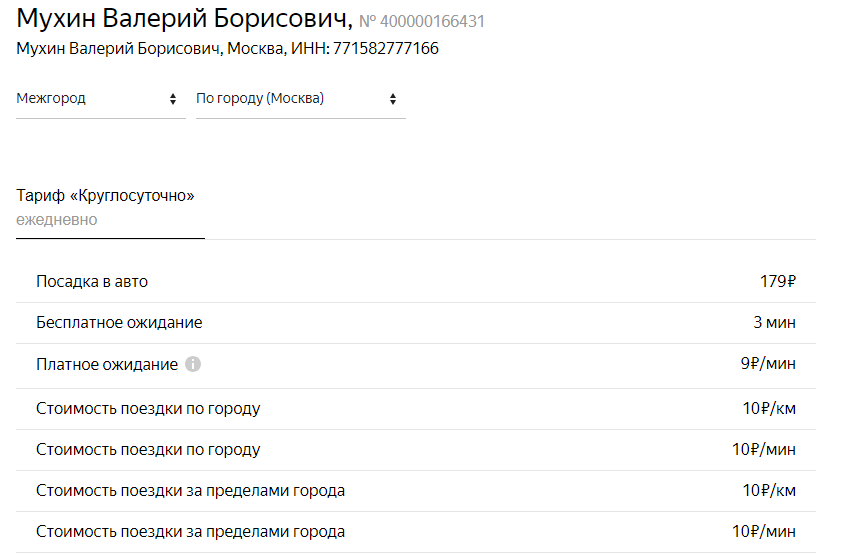Click the ИНН: 771582777166 text
The height and width of the screenshot is (557, 846).
pos(365,49)
